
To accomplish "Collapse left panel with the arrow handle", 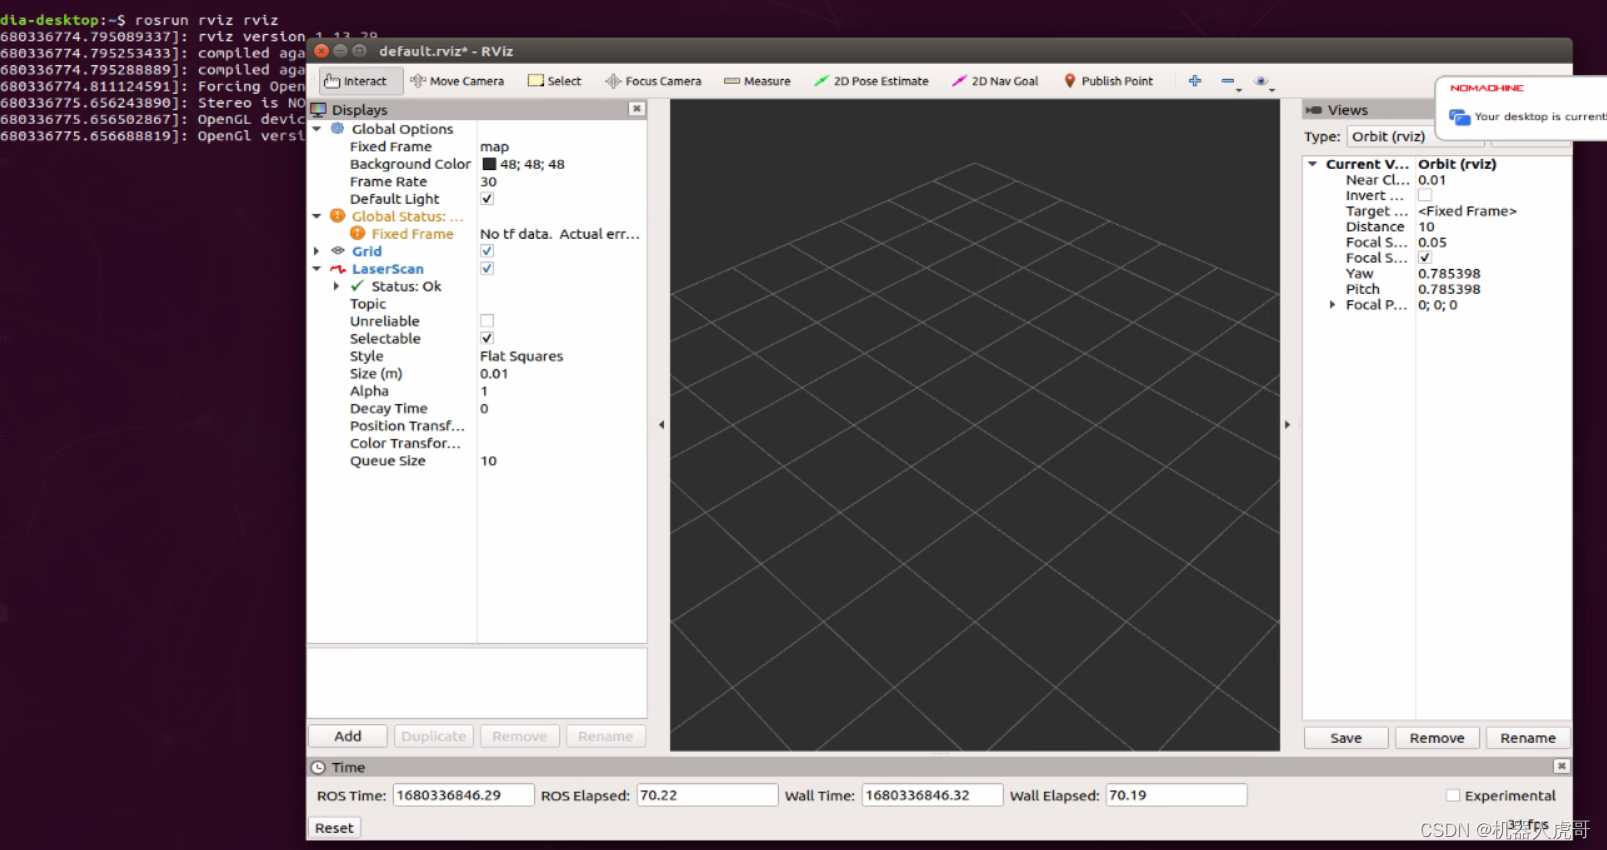I will tap(661, 425).
